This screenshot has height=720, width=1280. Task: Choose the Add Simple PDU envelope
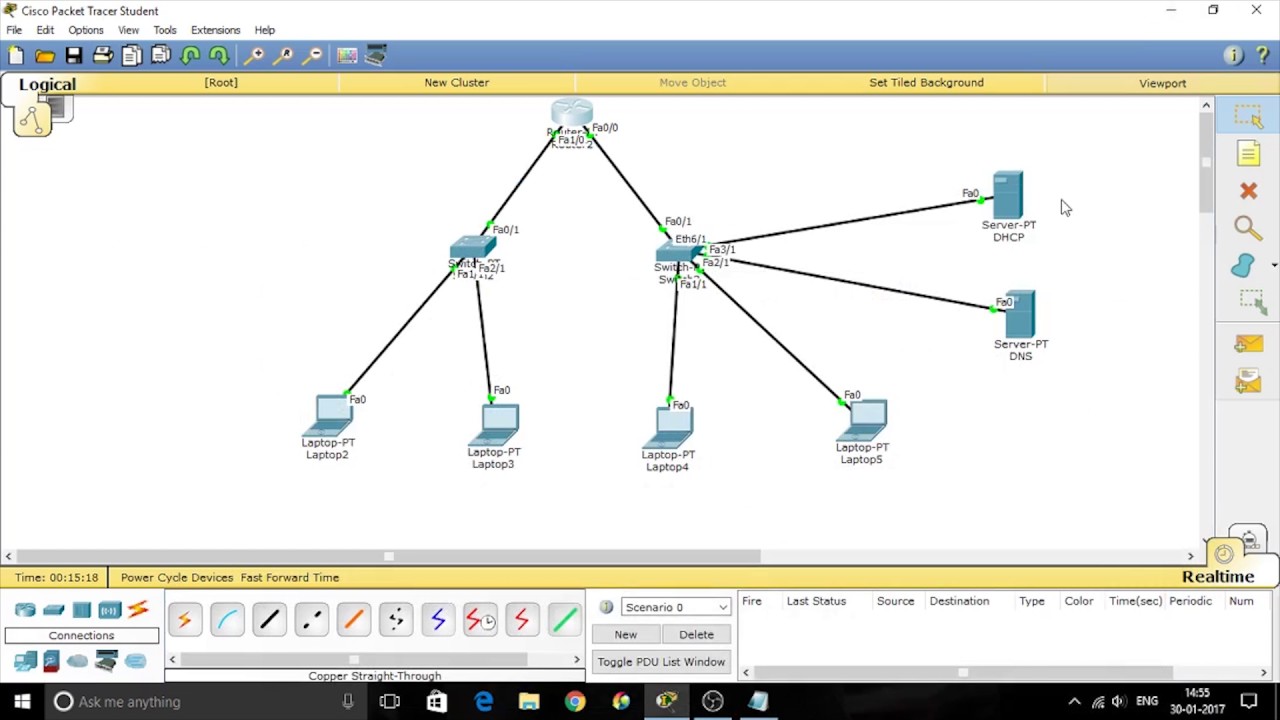(x=1248, y=344)
